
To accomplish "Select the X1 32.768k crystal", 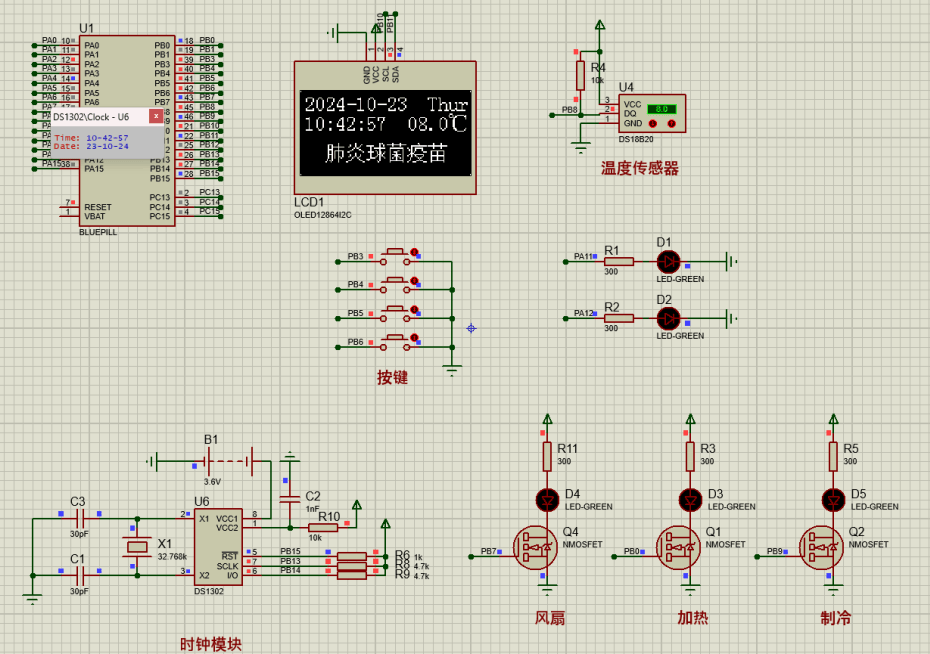I will (135, 546).
